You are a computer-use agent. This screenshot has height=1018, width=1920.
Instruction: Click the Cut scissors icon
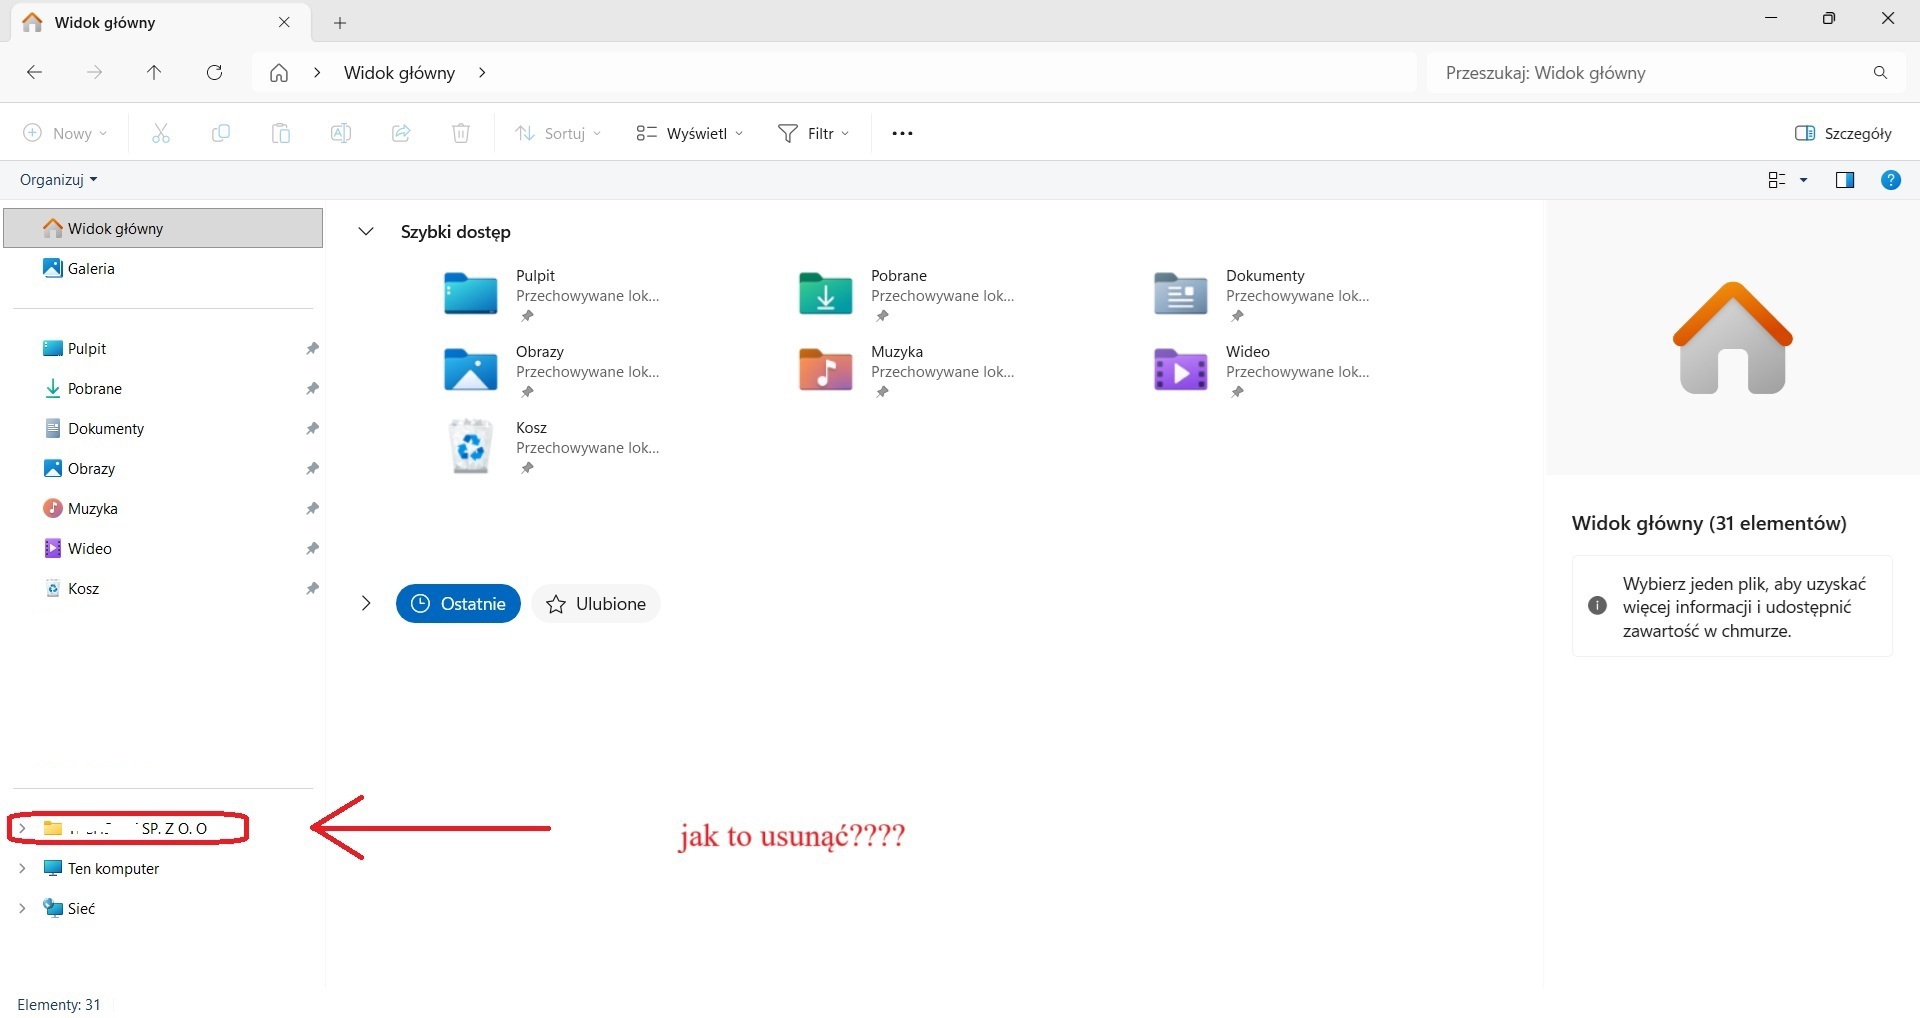161,133
